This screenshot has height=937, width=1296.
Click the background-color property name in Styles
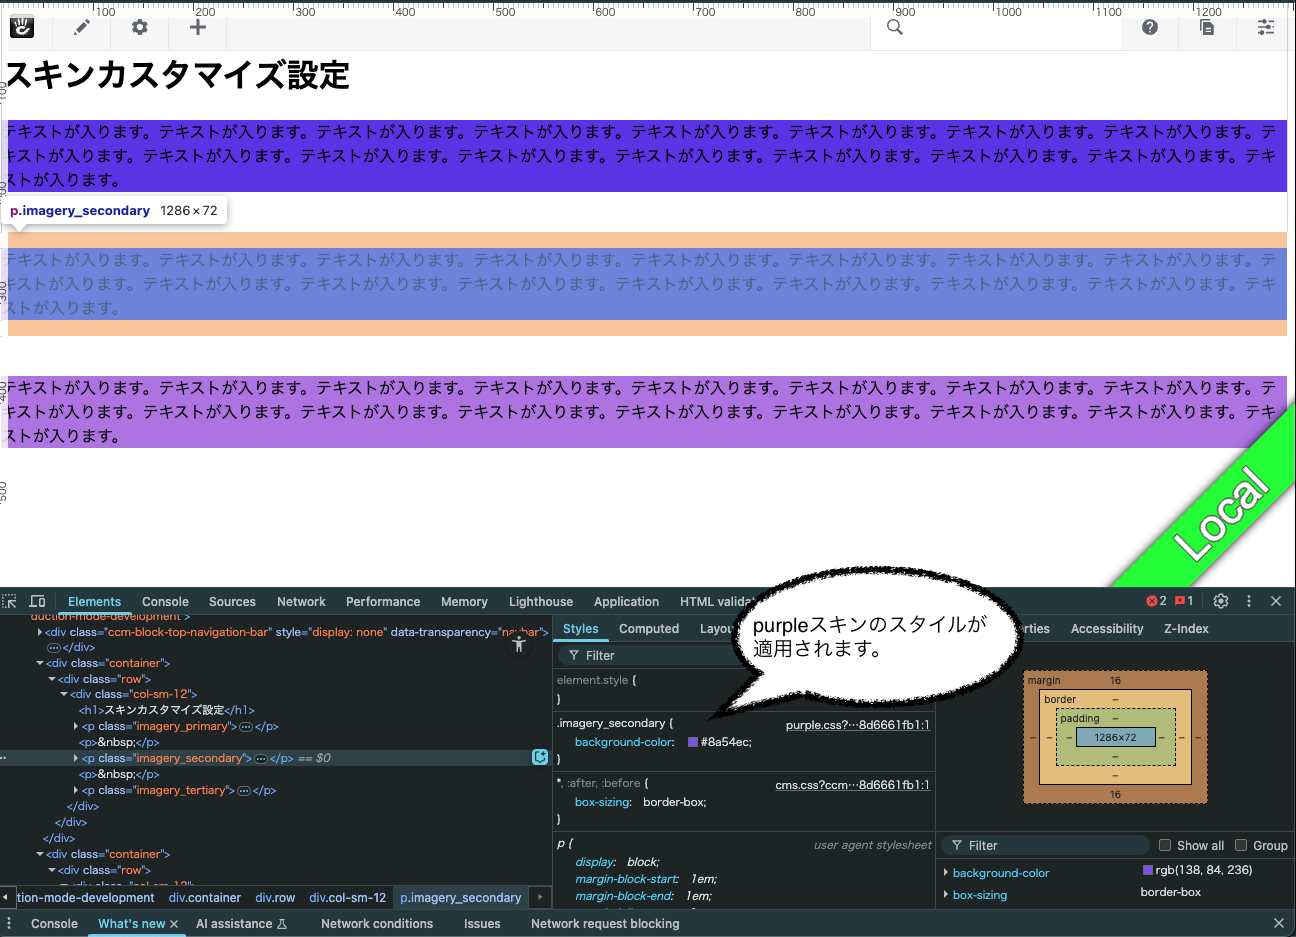click(622, 742)
